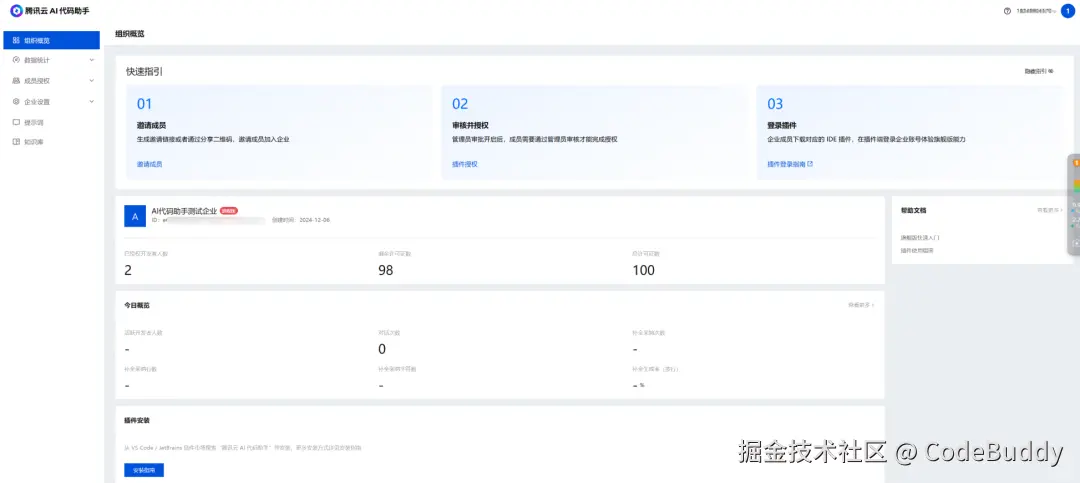The height and width of the screenshot is (483, 1080).
Task: Click the 审核并授权 card title
Action: [470, 126]
